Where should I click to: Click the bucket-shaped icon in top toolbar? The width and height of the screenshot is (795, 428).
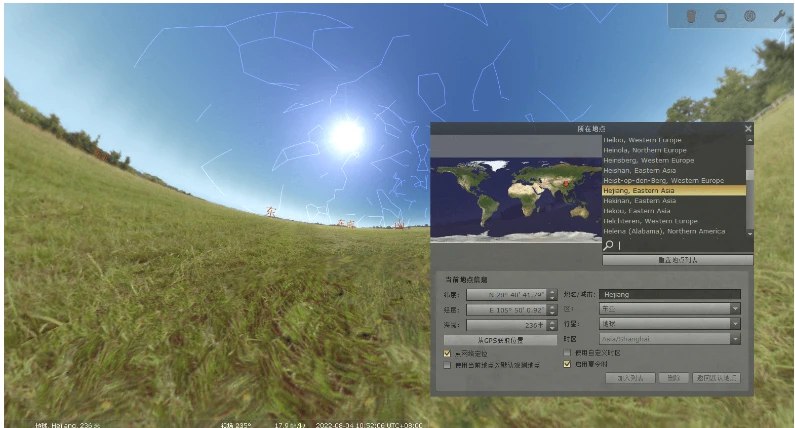[x=691, y=16]
